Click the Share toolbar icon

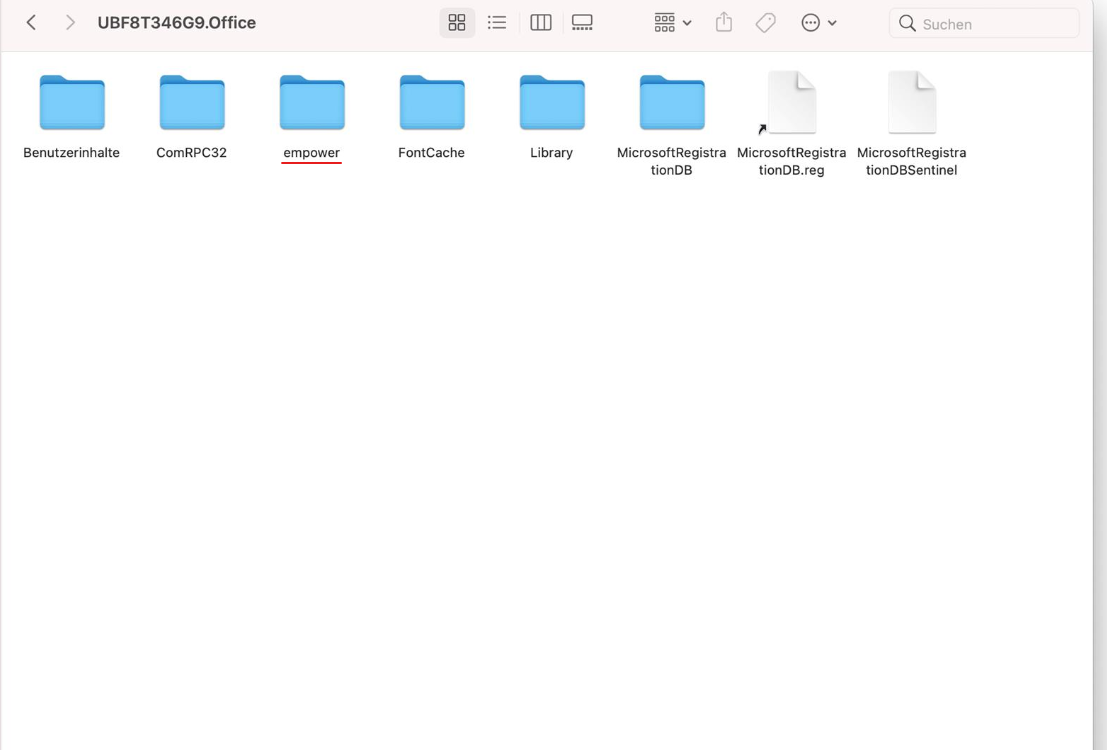coord(724,23)
